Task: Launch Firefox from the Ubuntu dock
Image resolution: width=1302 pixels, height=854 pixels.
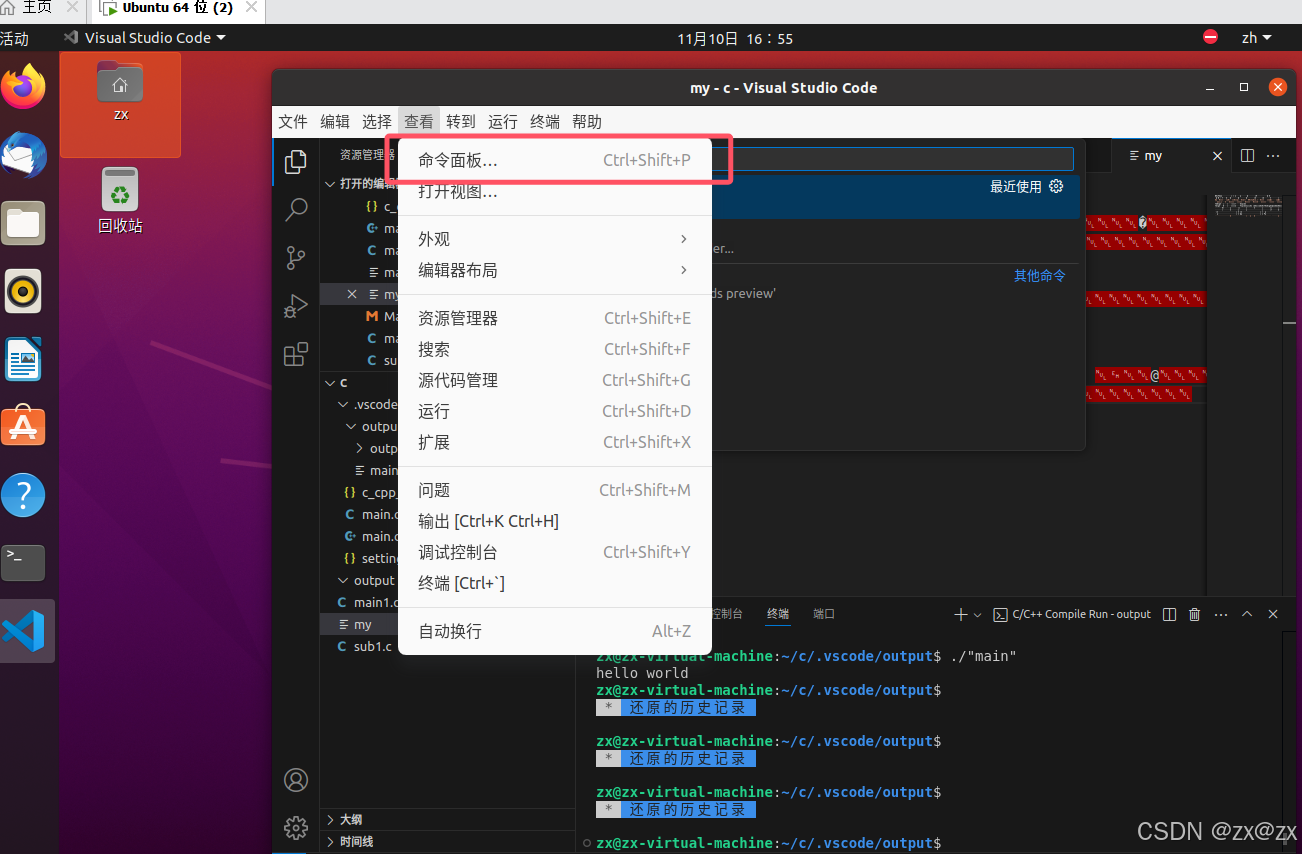Action: pyautogui.click(x=24, y=87)
